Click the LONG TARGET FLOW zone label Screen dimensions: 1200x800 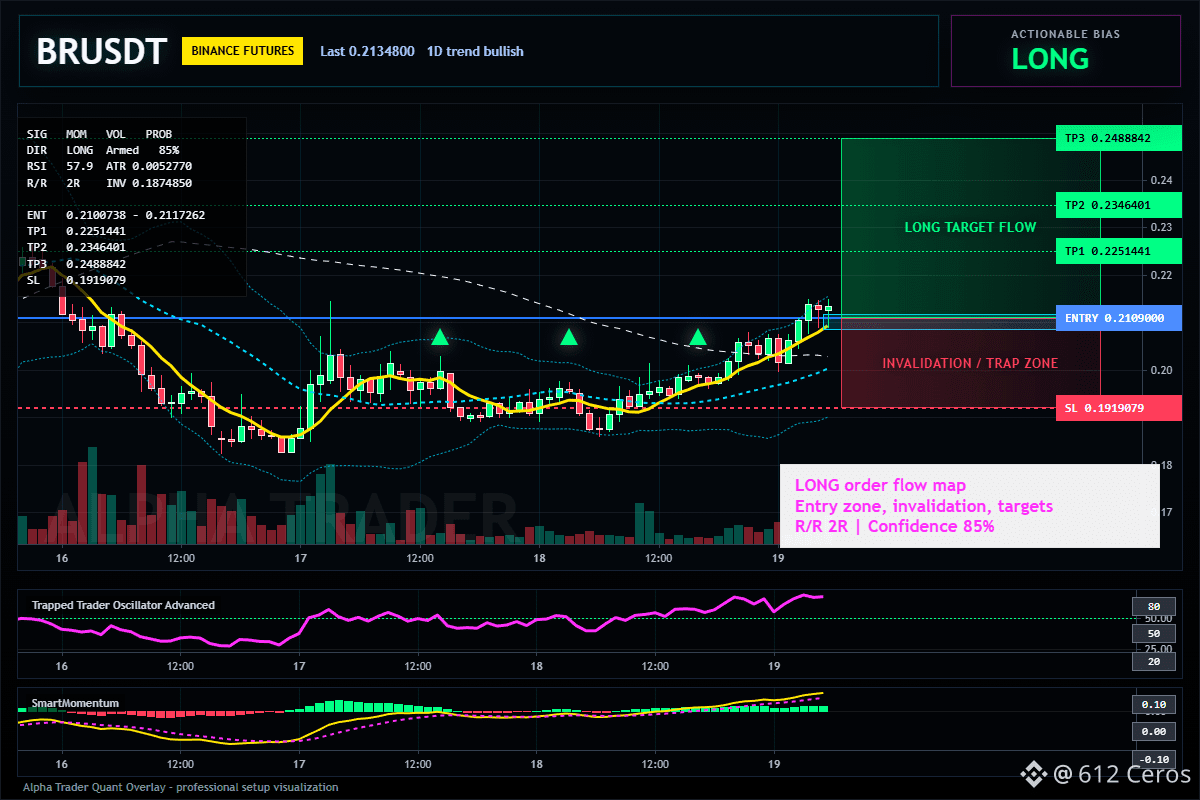click(x=970, y=227)
